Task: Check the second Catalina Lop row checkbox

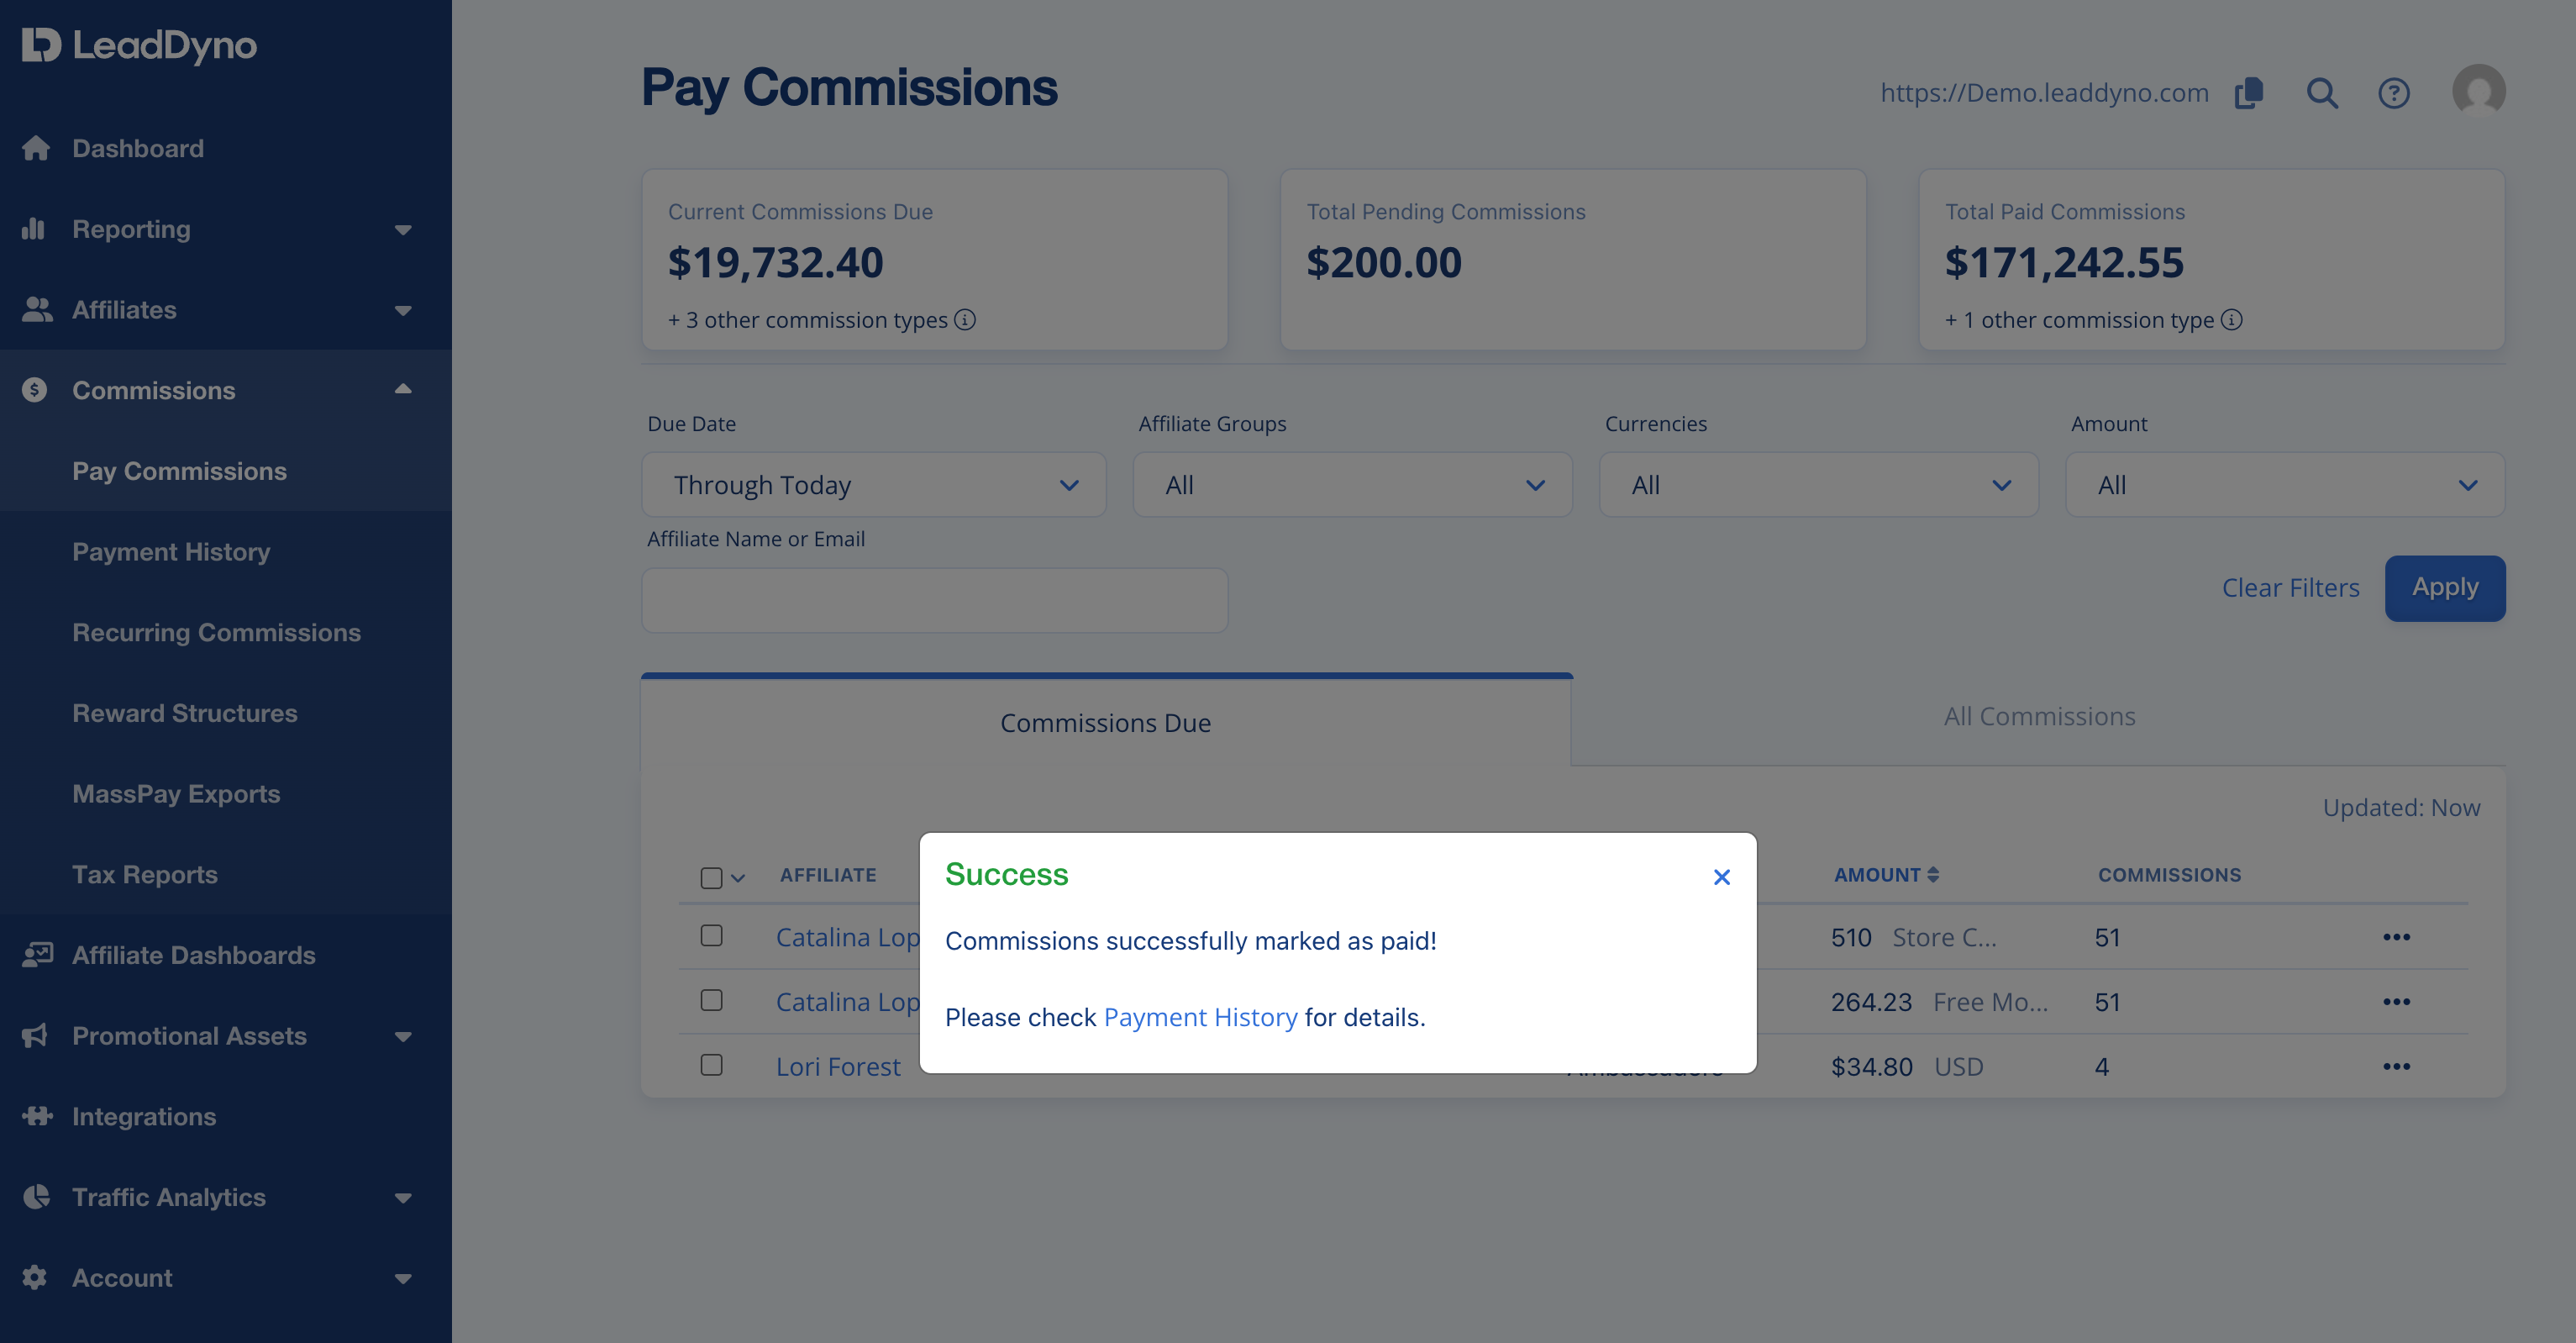Action: point(712,1000)
